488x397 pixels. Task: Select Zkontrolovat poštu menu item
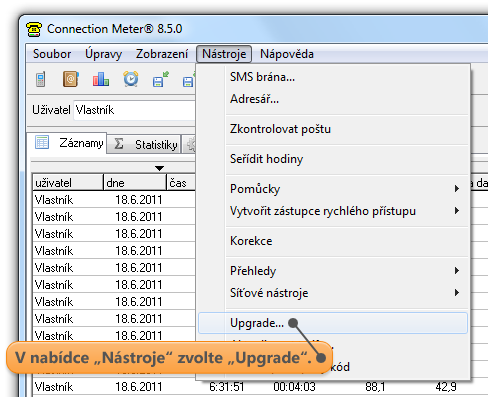(333, 129)
